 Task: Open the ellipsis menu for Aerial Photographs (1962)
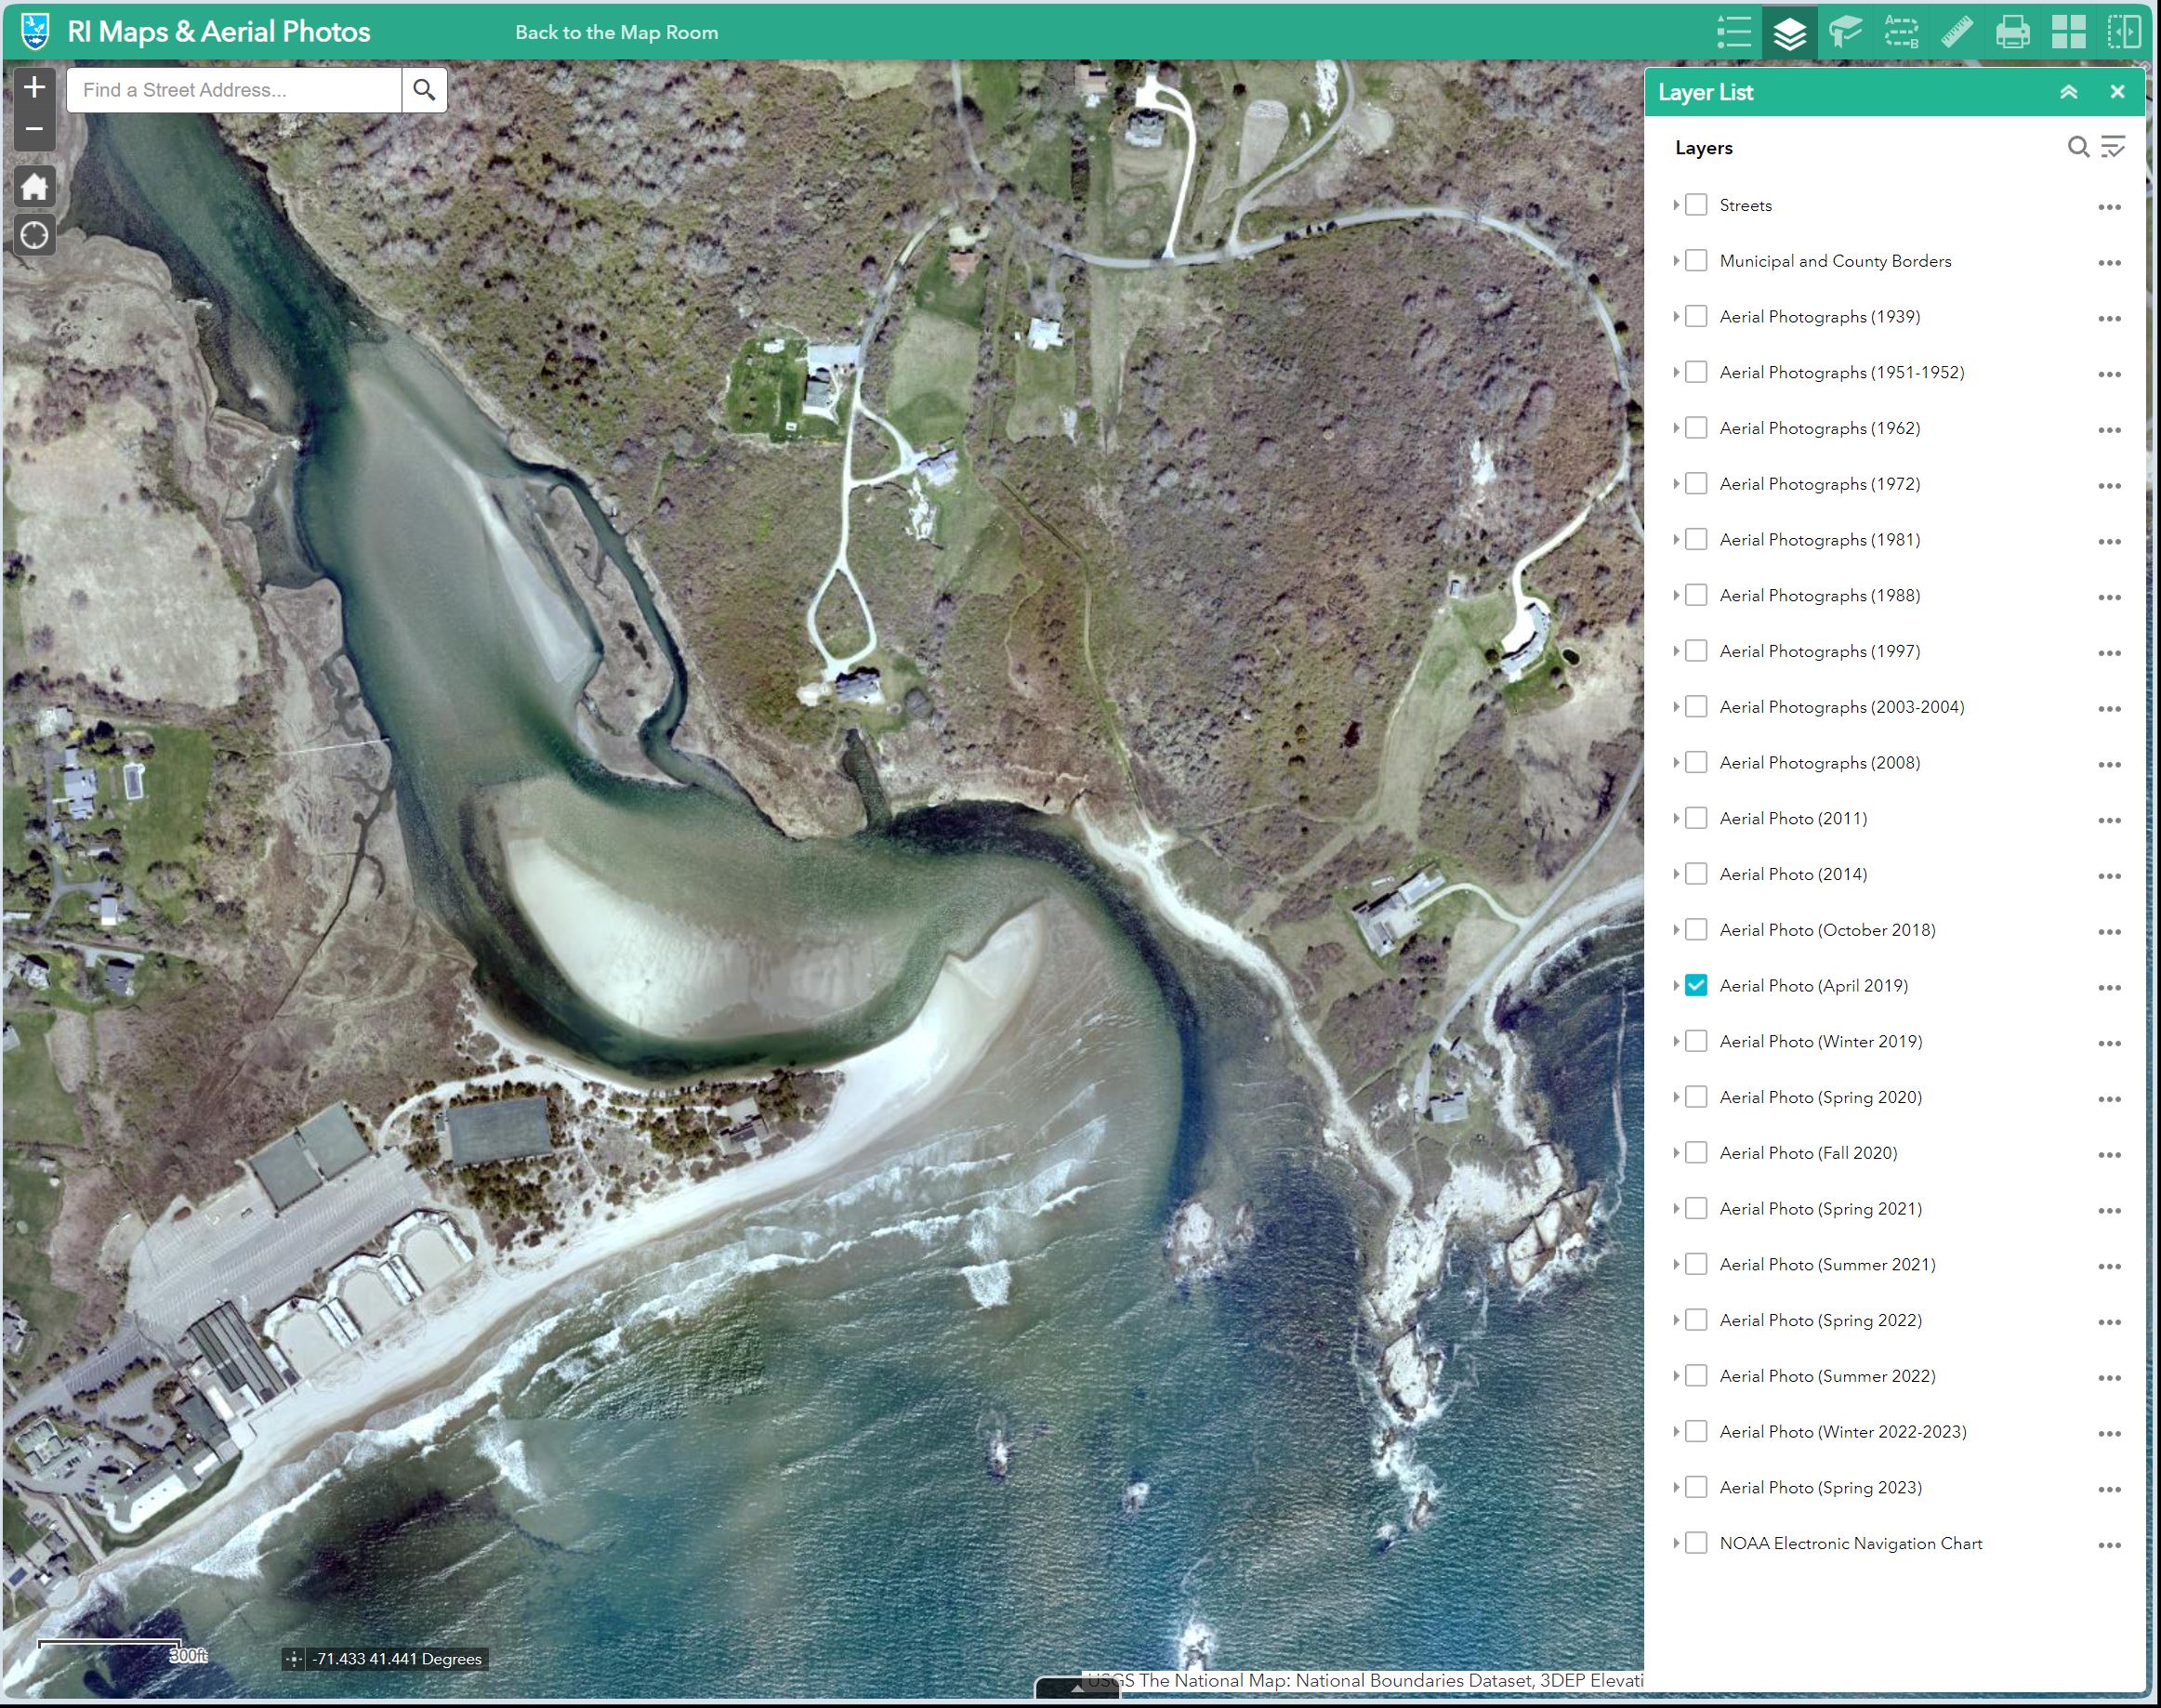(x=2109, y=428)
